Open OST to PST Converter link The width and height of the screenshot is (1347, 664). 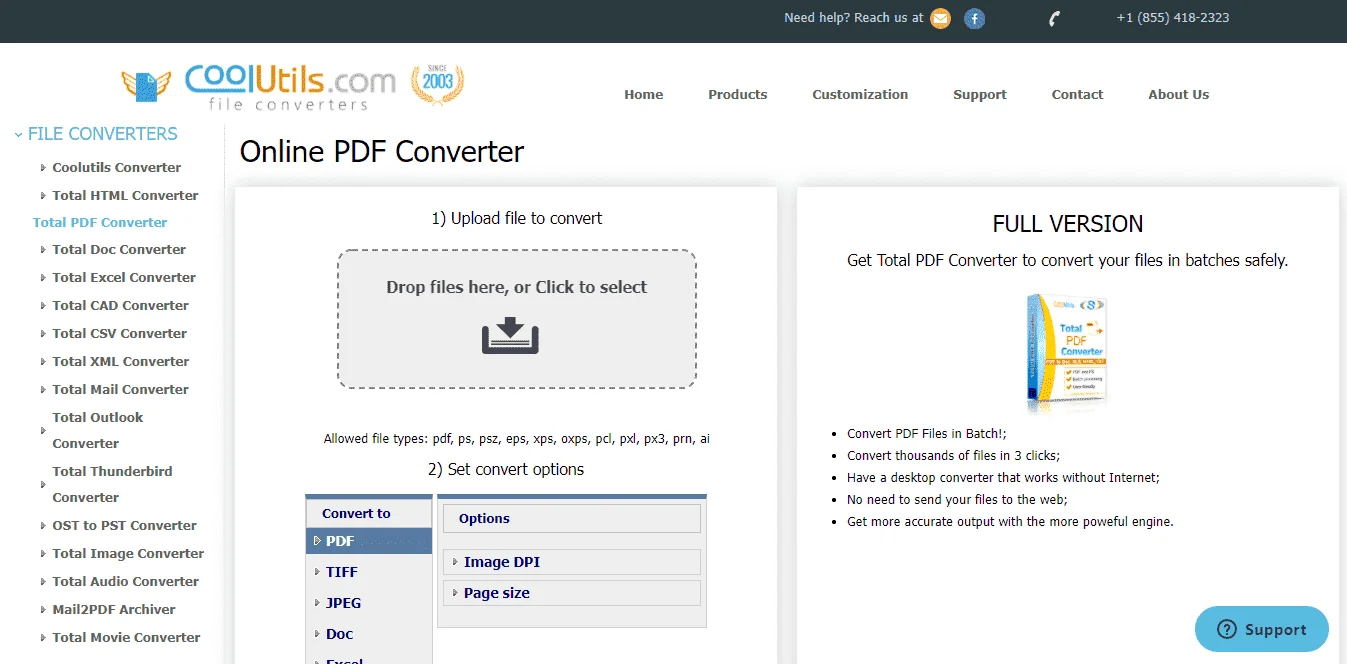pyautogui.click(x=125, y=526)
